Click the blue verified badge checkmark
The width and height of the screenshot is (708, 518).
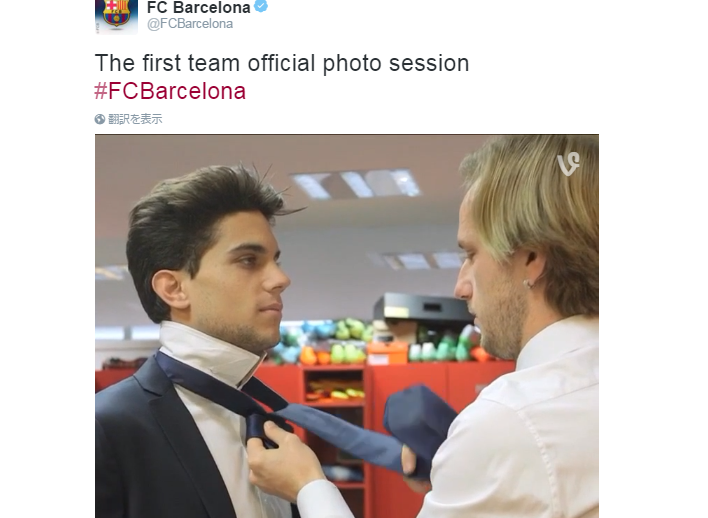click(261, 6)
